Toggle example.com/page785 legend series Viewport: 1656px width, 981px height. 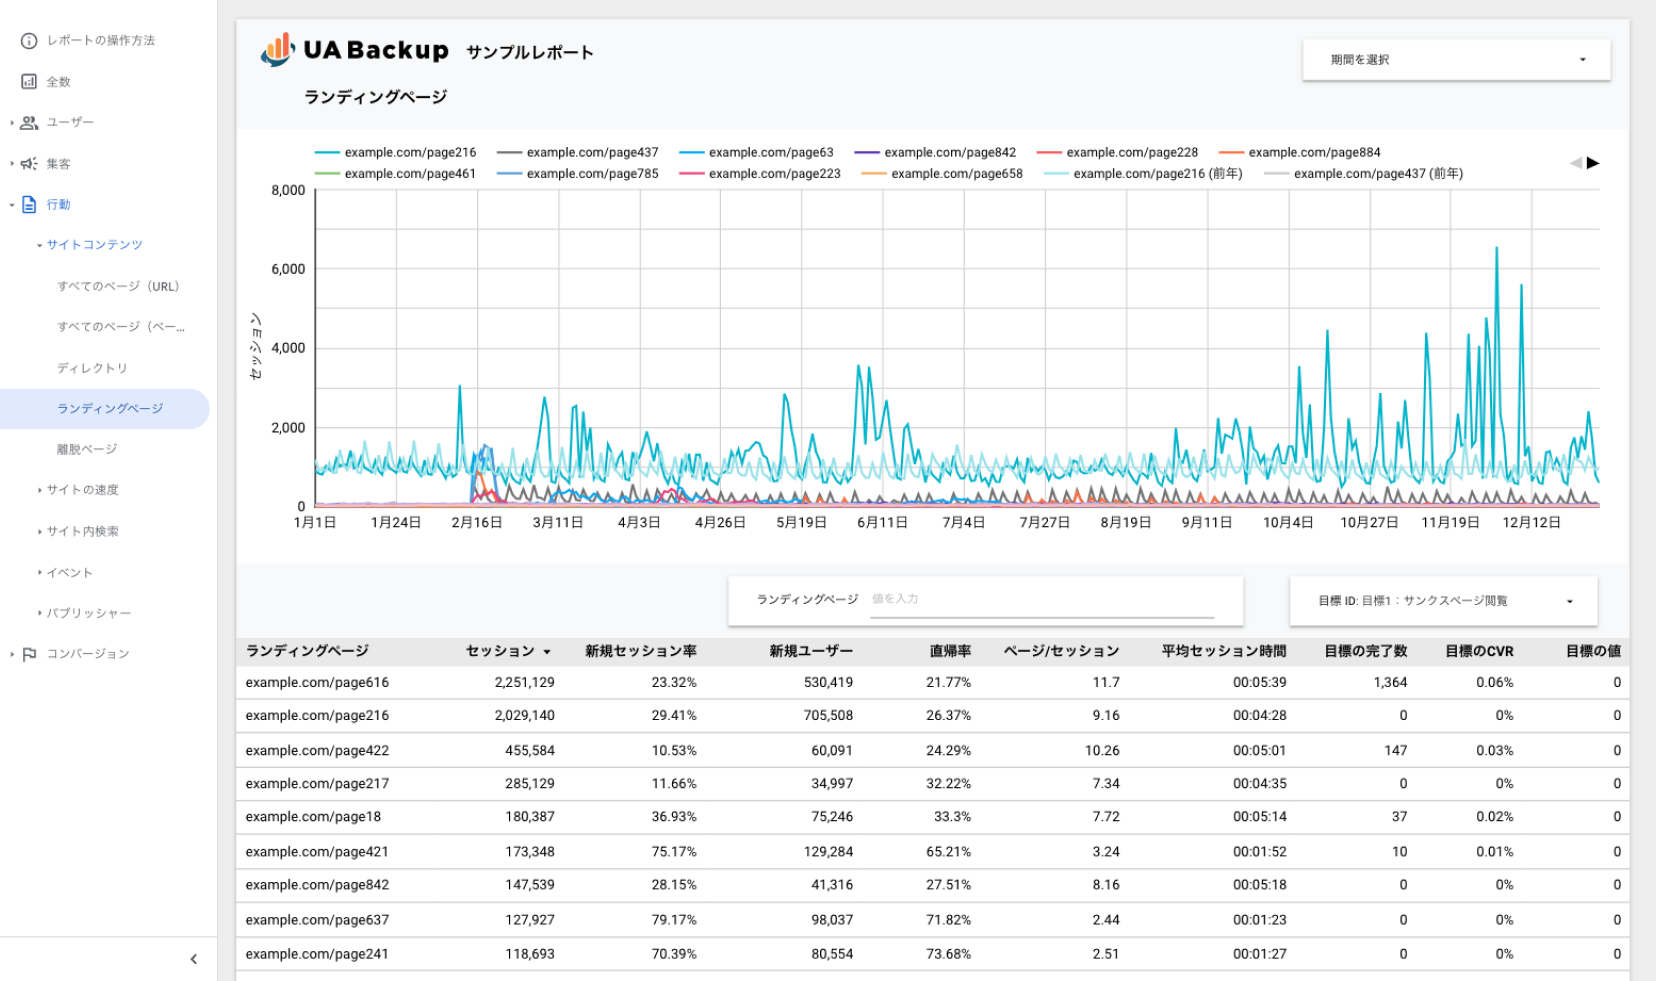pos(578,174)
